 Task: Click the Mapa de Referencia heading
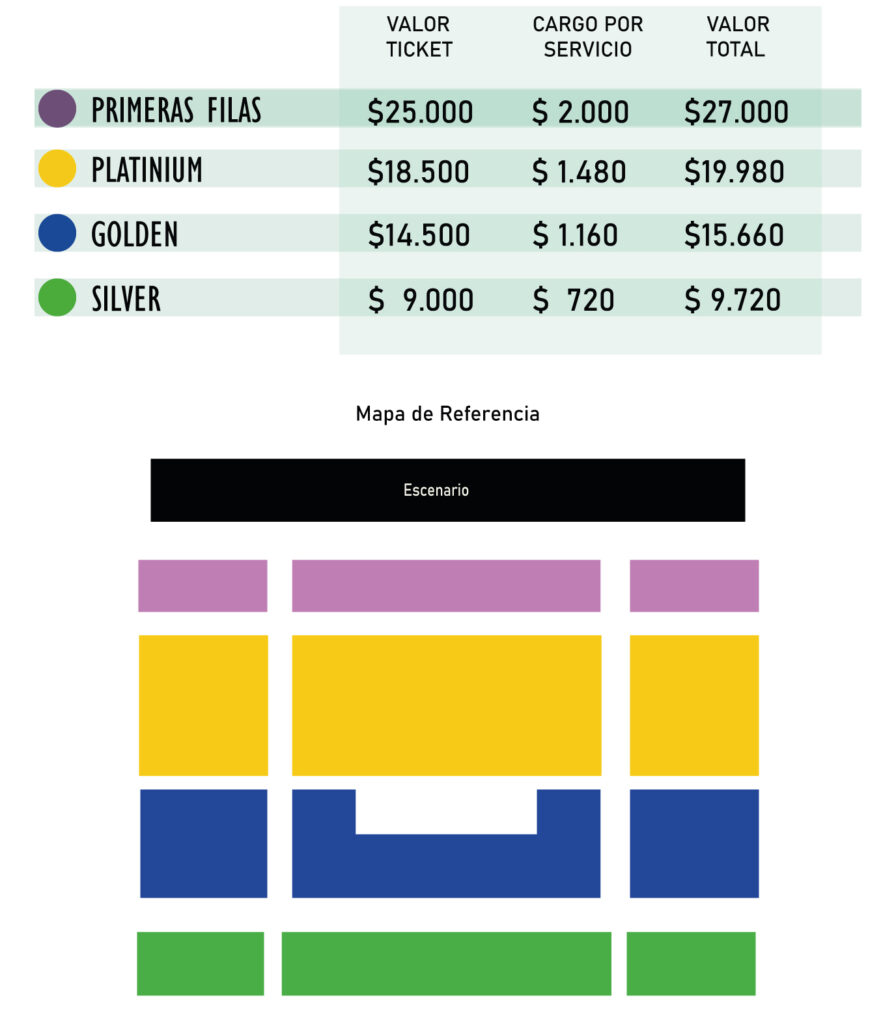(447, 414)
